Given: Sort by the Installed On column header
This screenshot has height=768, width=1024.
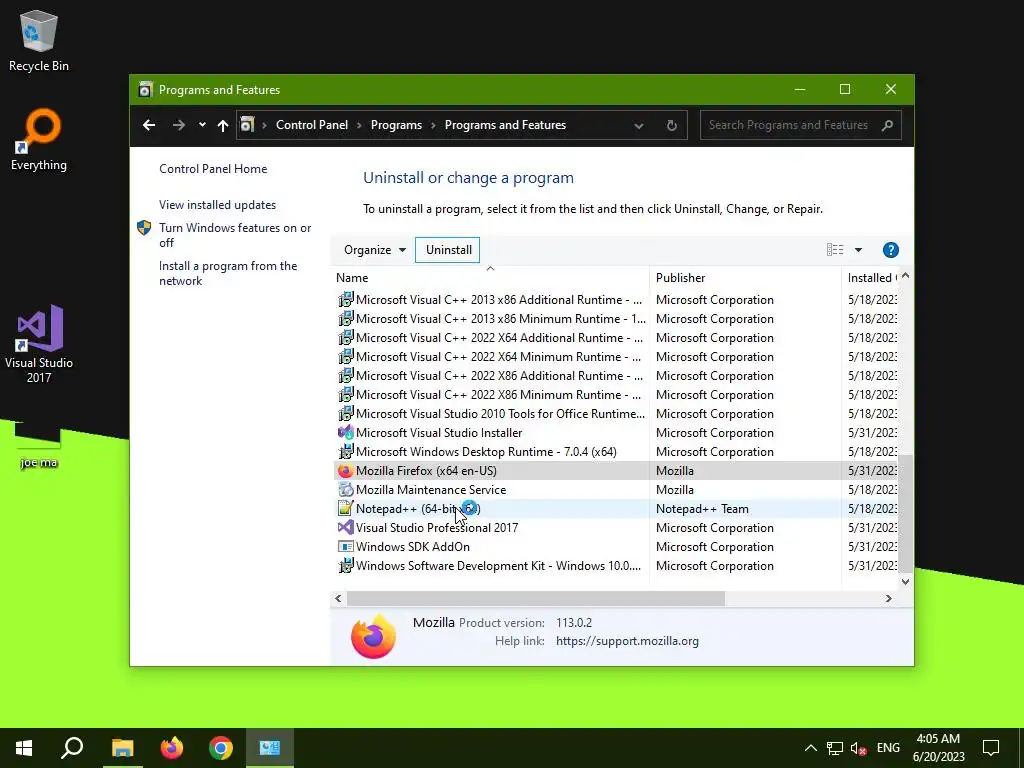Looking at the screenshot, I should point(871,278).
